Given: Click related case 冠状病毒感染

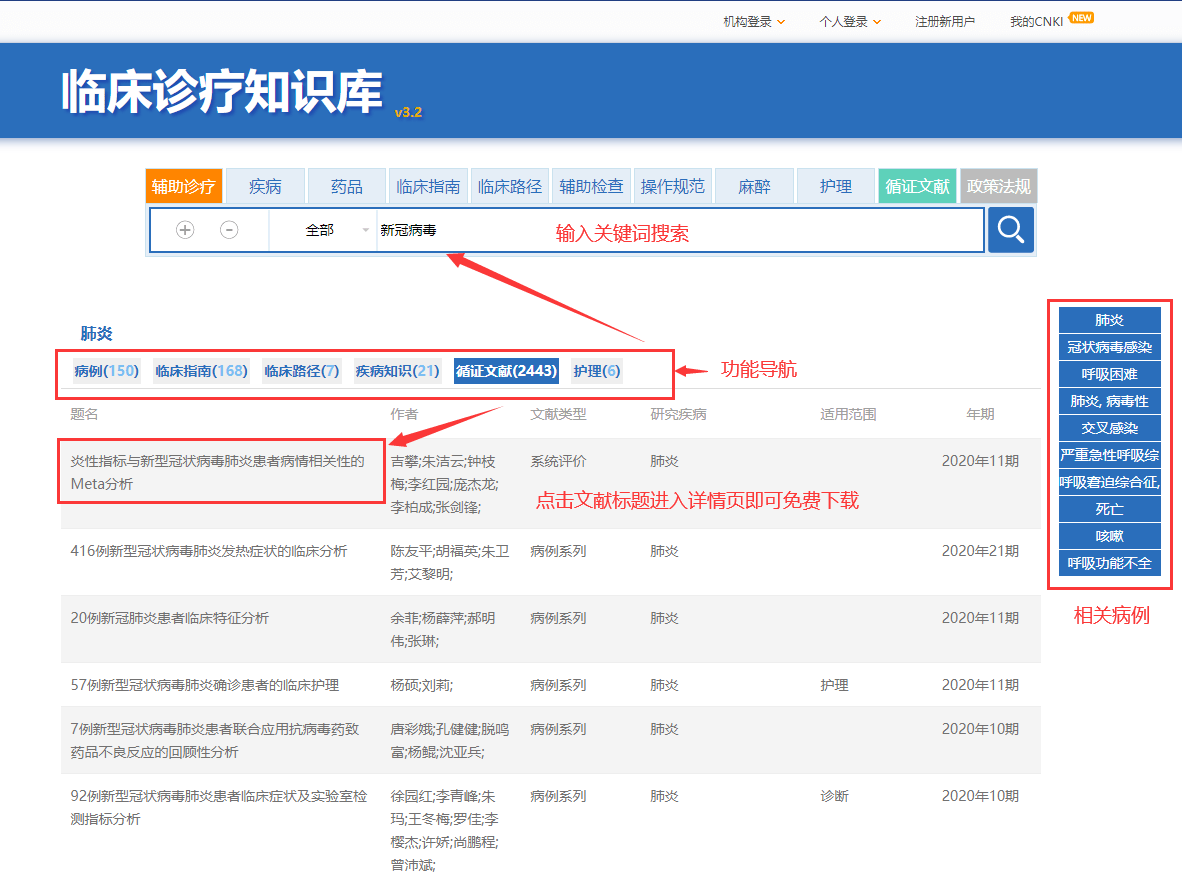Looking at the screenshot, I should point(1110,348).
